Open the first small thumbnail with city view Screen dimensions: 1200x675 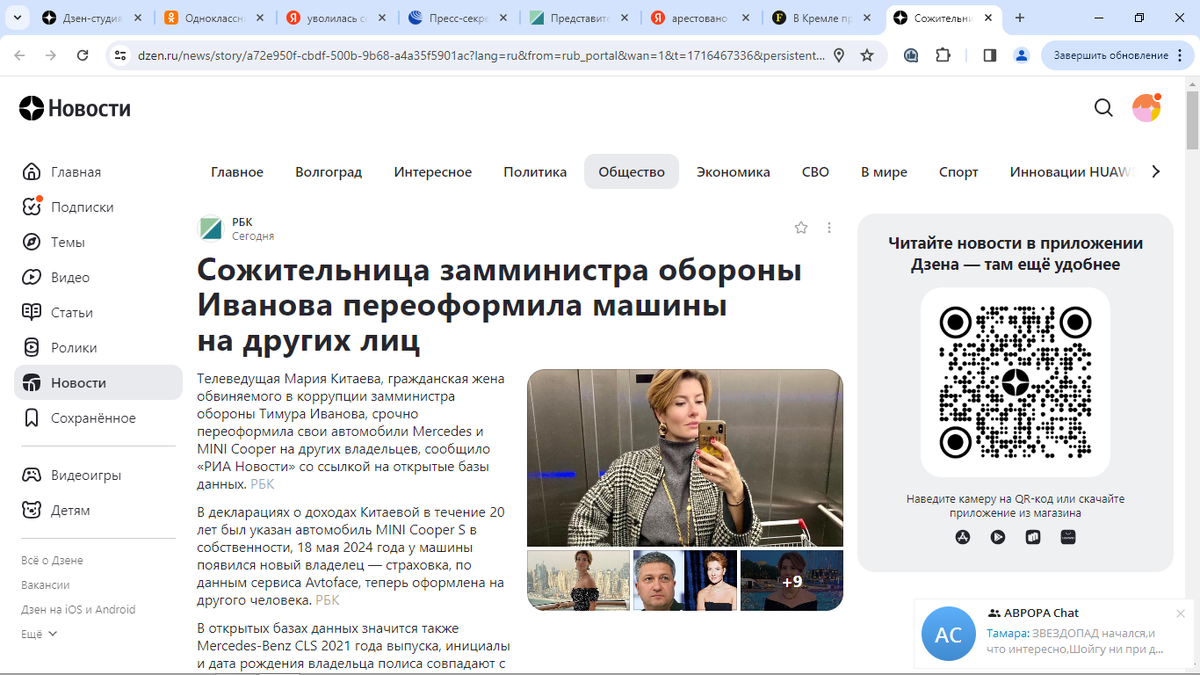(x=578, y=580)
